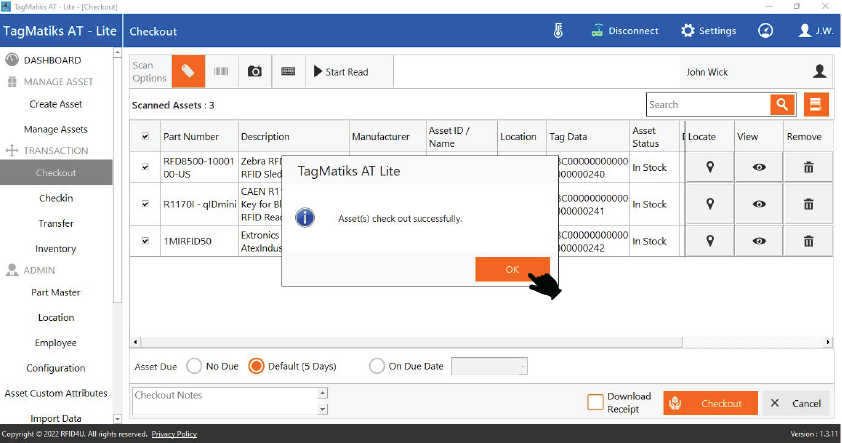Click the temperature thermometer icon in header
This screenshot has height=443, width=842.
click(558, 31)
